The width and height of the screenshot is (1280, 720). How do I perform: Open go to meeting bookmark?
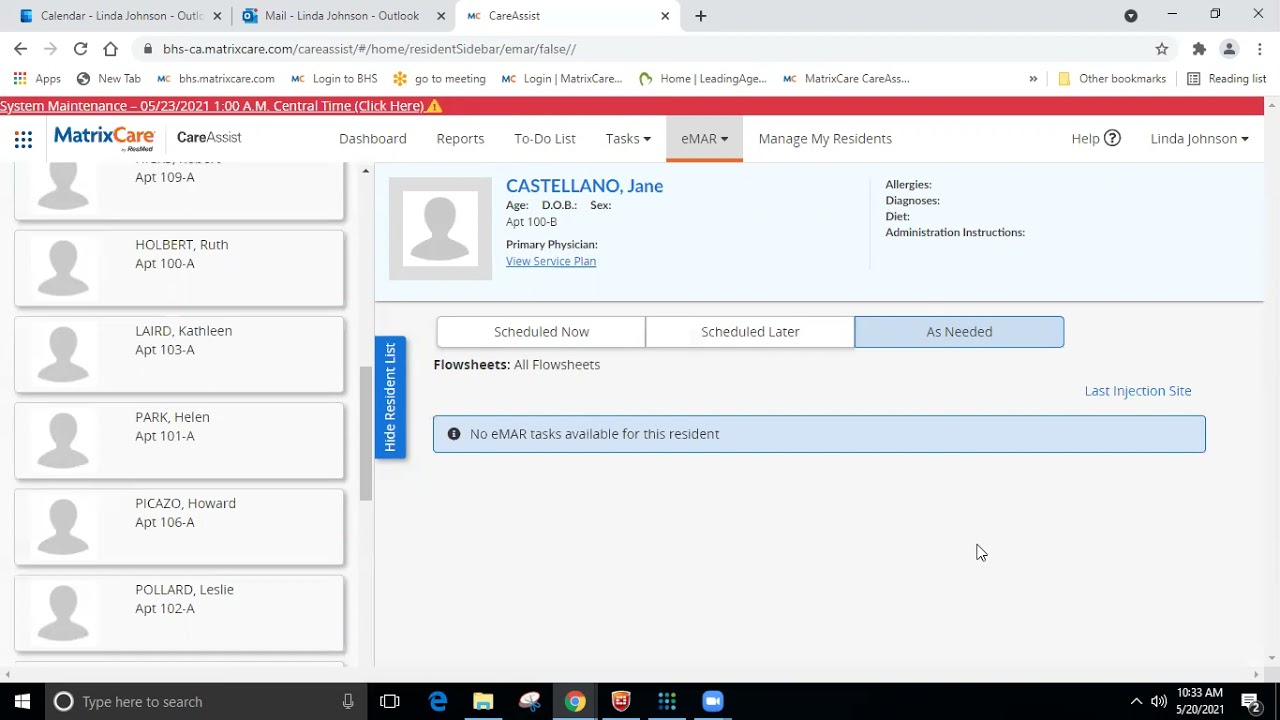[x=440, y=78]
